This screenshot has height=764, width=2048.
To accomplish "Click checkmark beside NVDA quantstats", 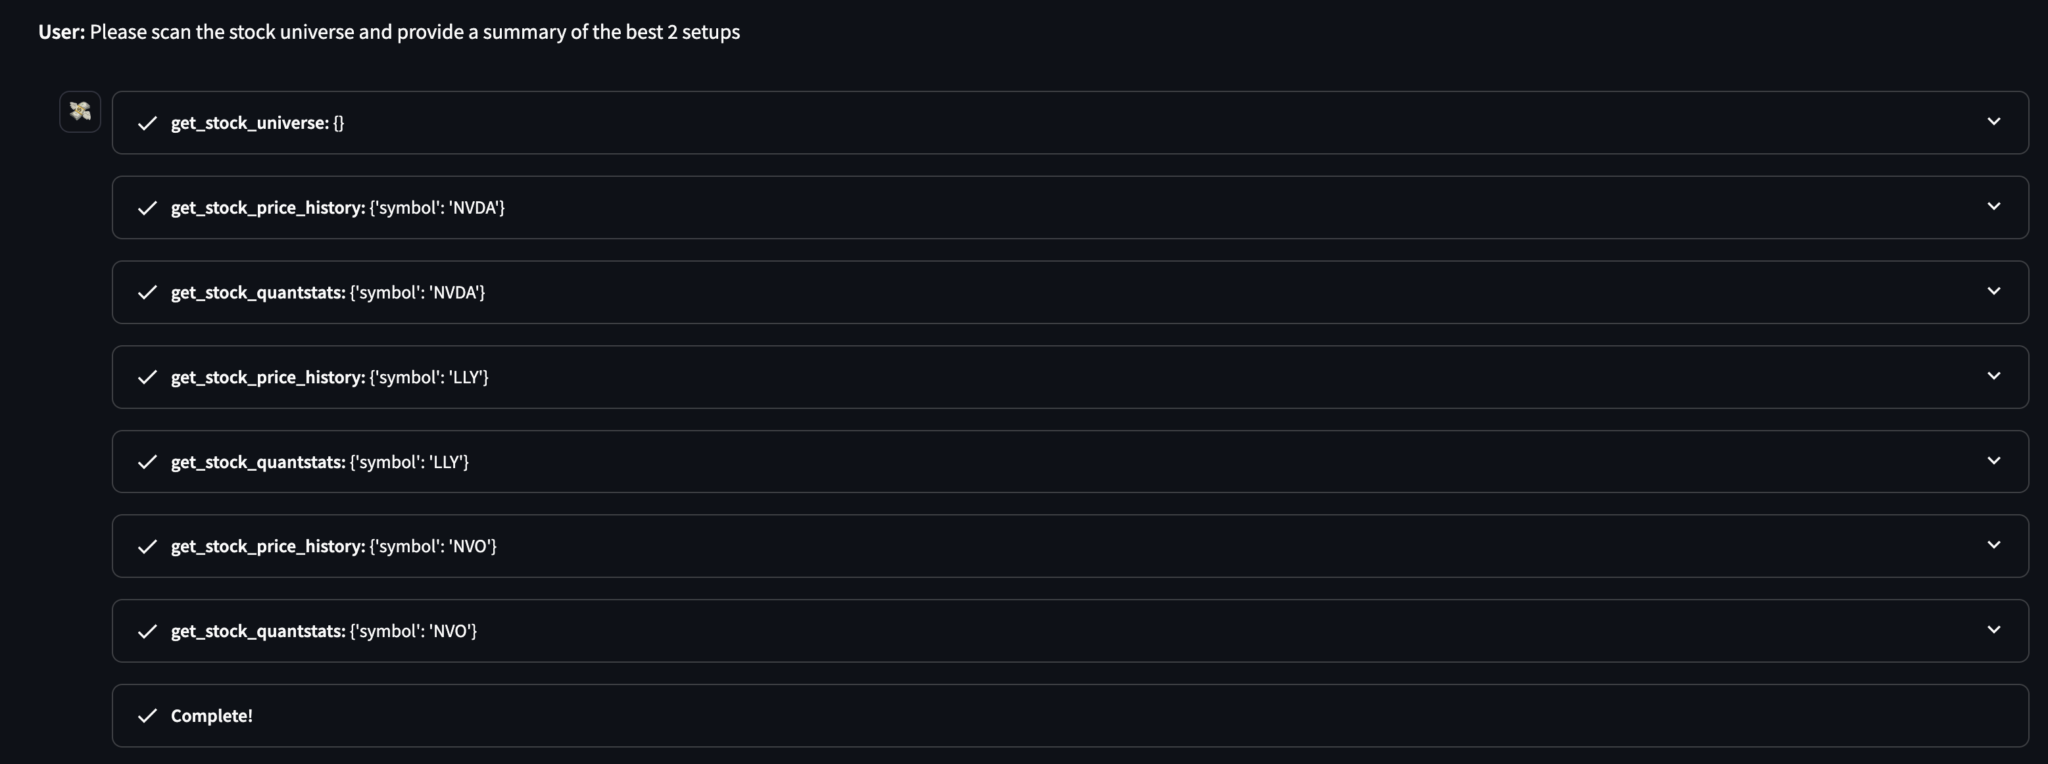I will tap(147, 292).
